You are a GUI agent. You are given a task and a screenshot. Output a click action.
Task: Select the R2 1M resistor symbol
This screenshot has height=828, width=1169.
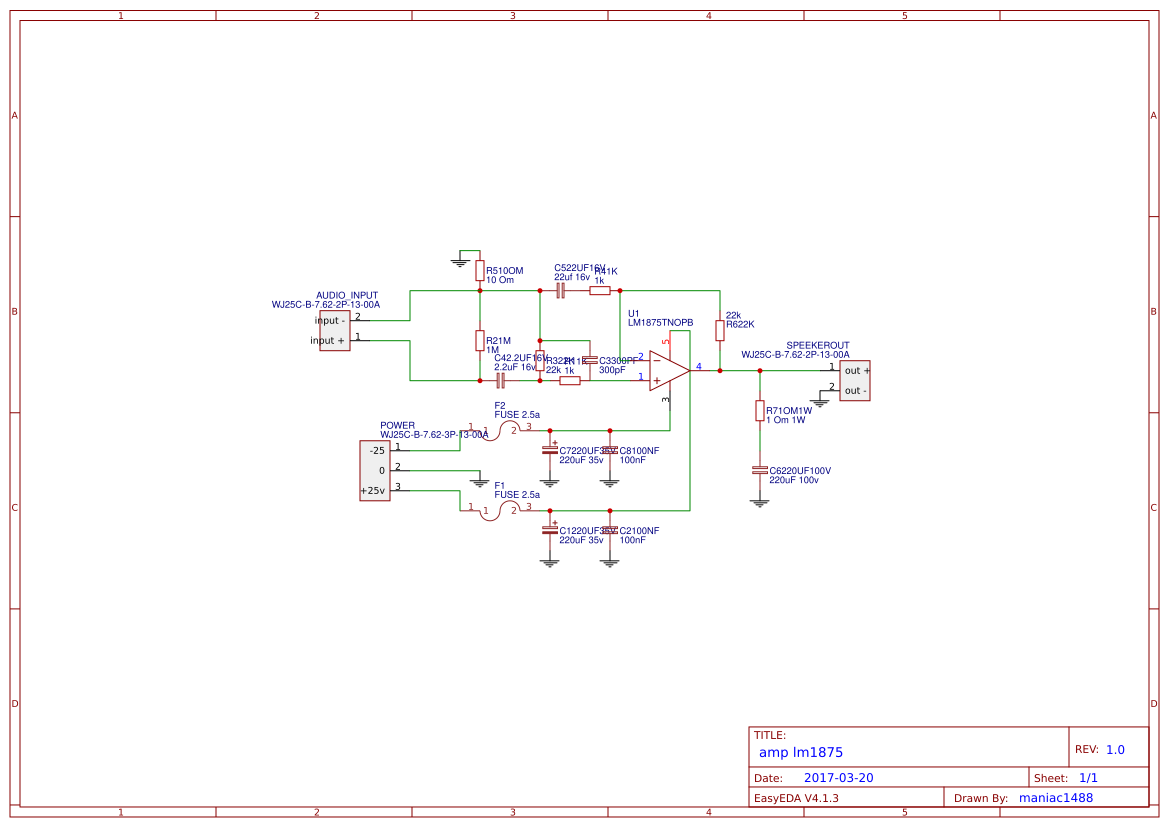coord(480,340)
